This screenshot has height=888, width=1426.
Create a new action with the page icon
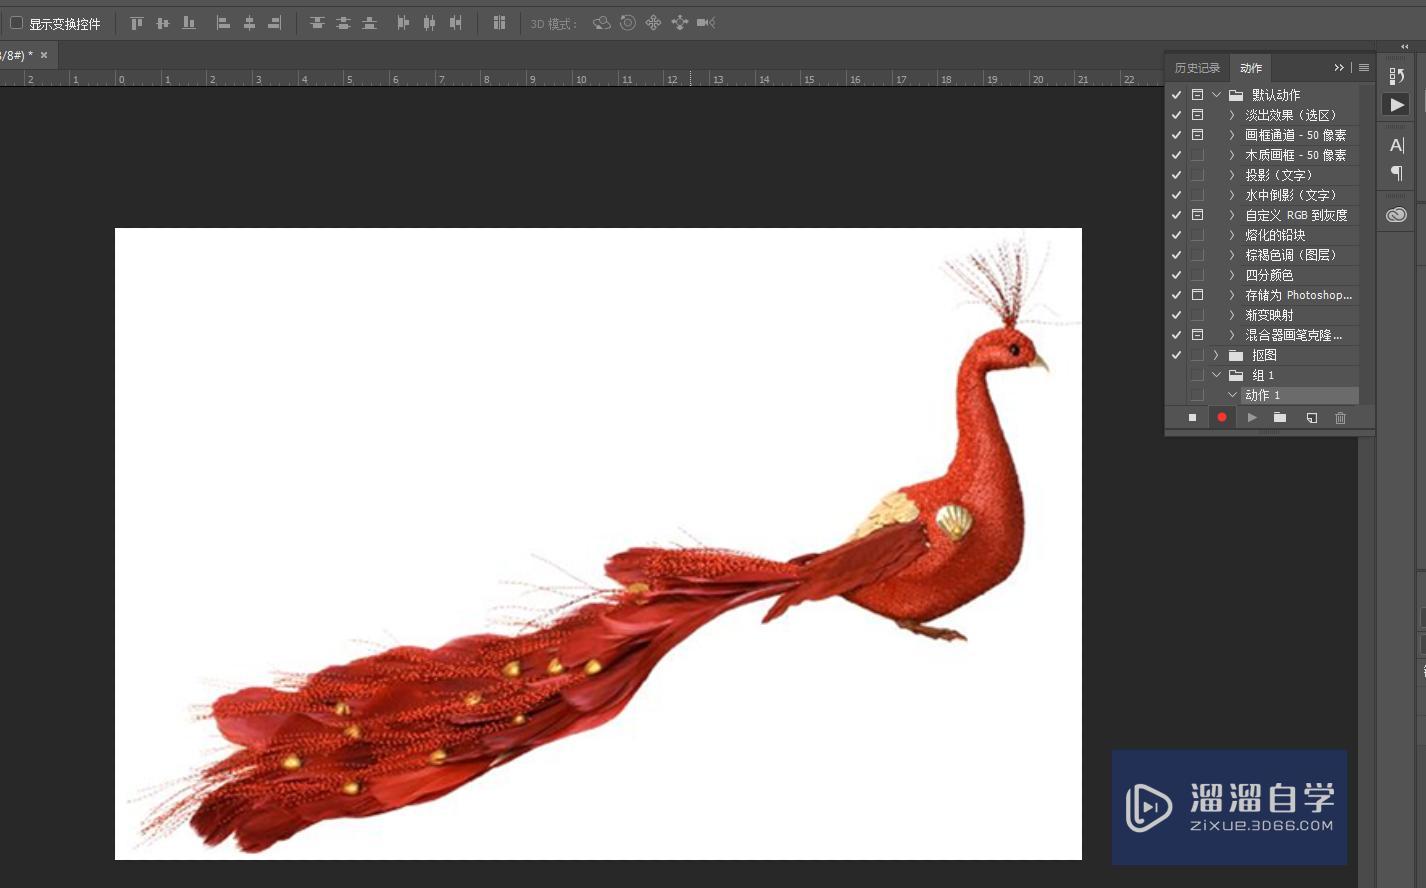coord(1311,418)
